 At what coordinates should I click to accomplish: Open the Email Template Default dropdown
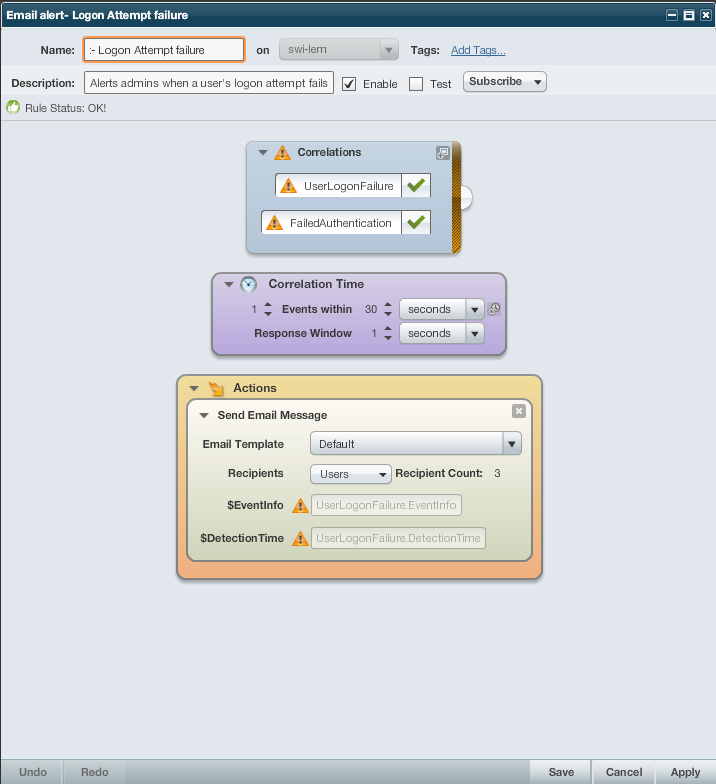point(416,444)
